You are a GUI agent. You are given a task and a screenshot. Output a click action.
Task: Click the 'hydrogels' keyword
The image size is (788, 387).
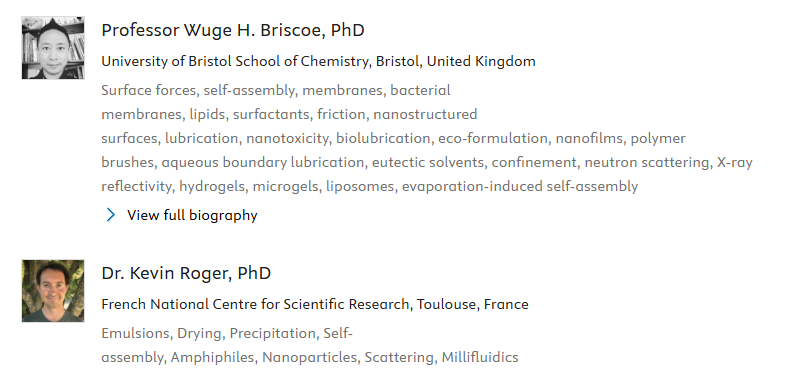click(x=212, y=186)
